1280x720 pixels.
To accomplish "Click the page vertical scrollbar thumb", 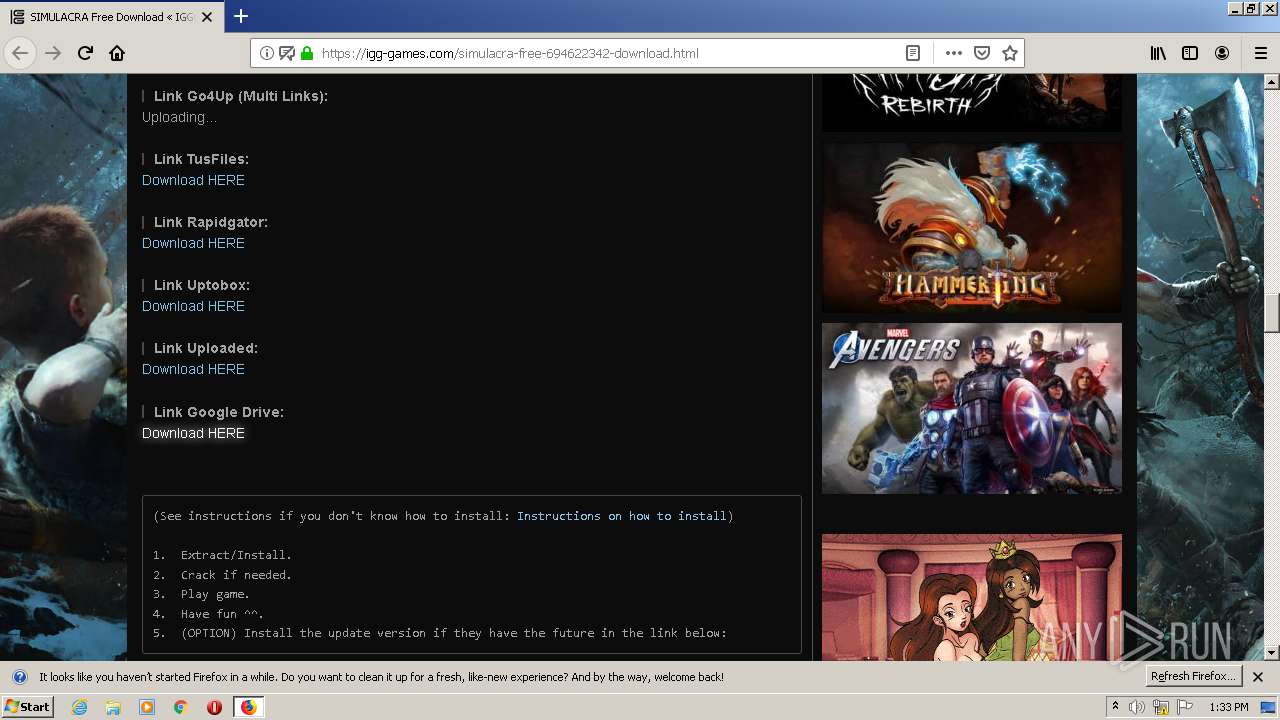I will click(x=1272, y=313).
